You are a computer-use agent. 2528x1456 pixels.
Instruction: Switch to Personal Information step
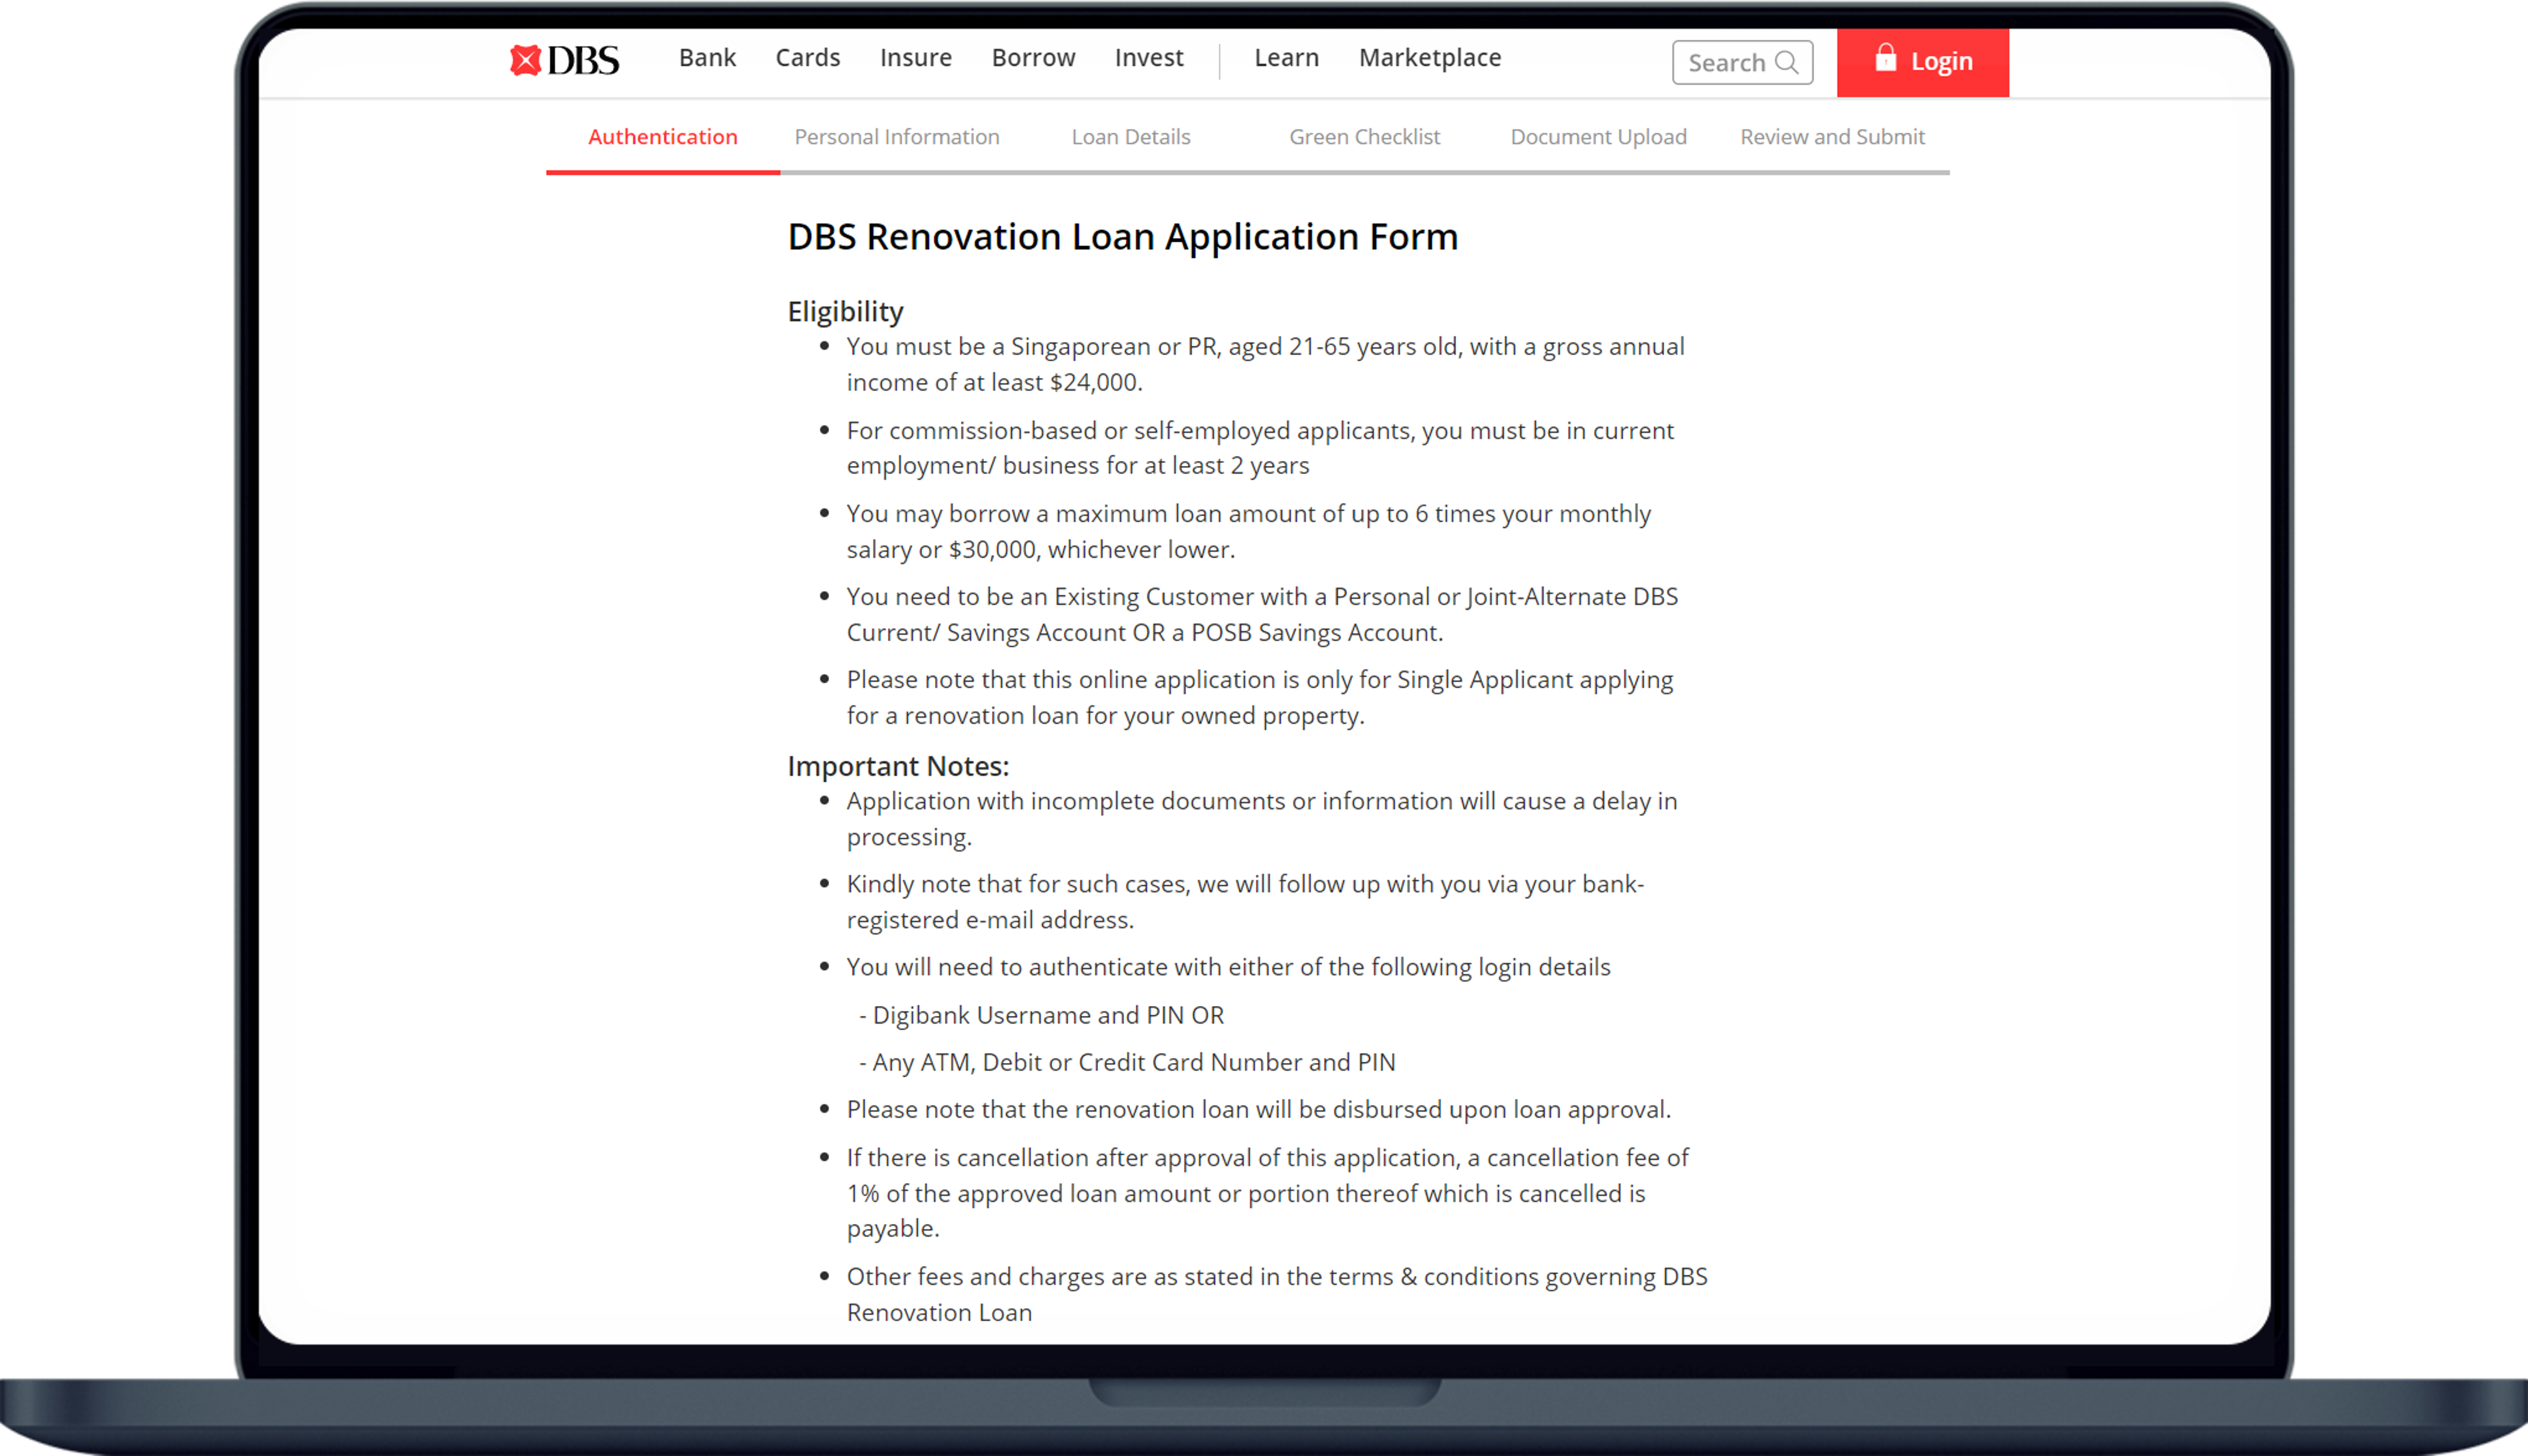pos(896,137)
